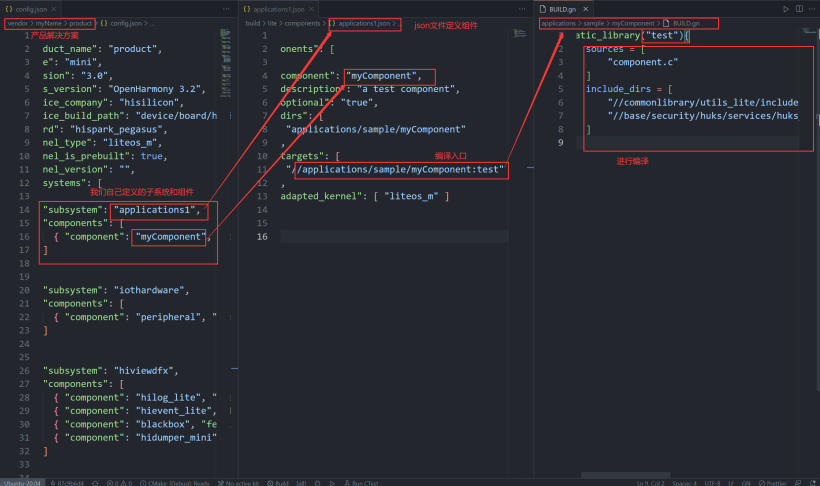Click the vertical scrollbar of BUILD.gn editor
The width and height of the screenshot is (820, 486).
click(x=817, y=209)
